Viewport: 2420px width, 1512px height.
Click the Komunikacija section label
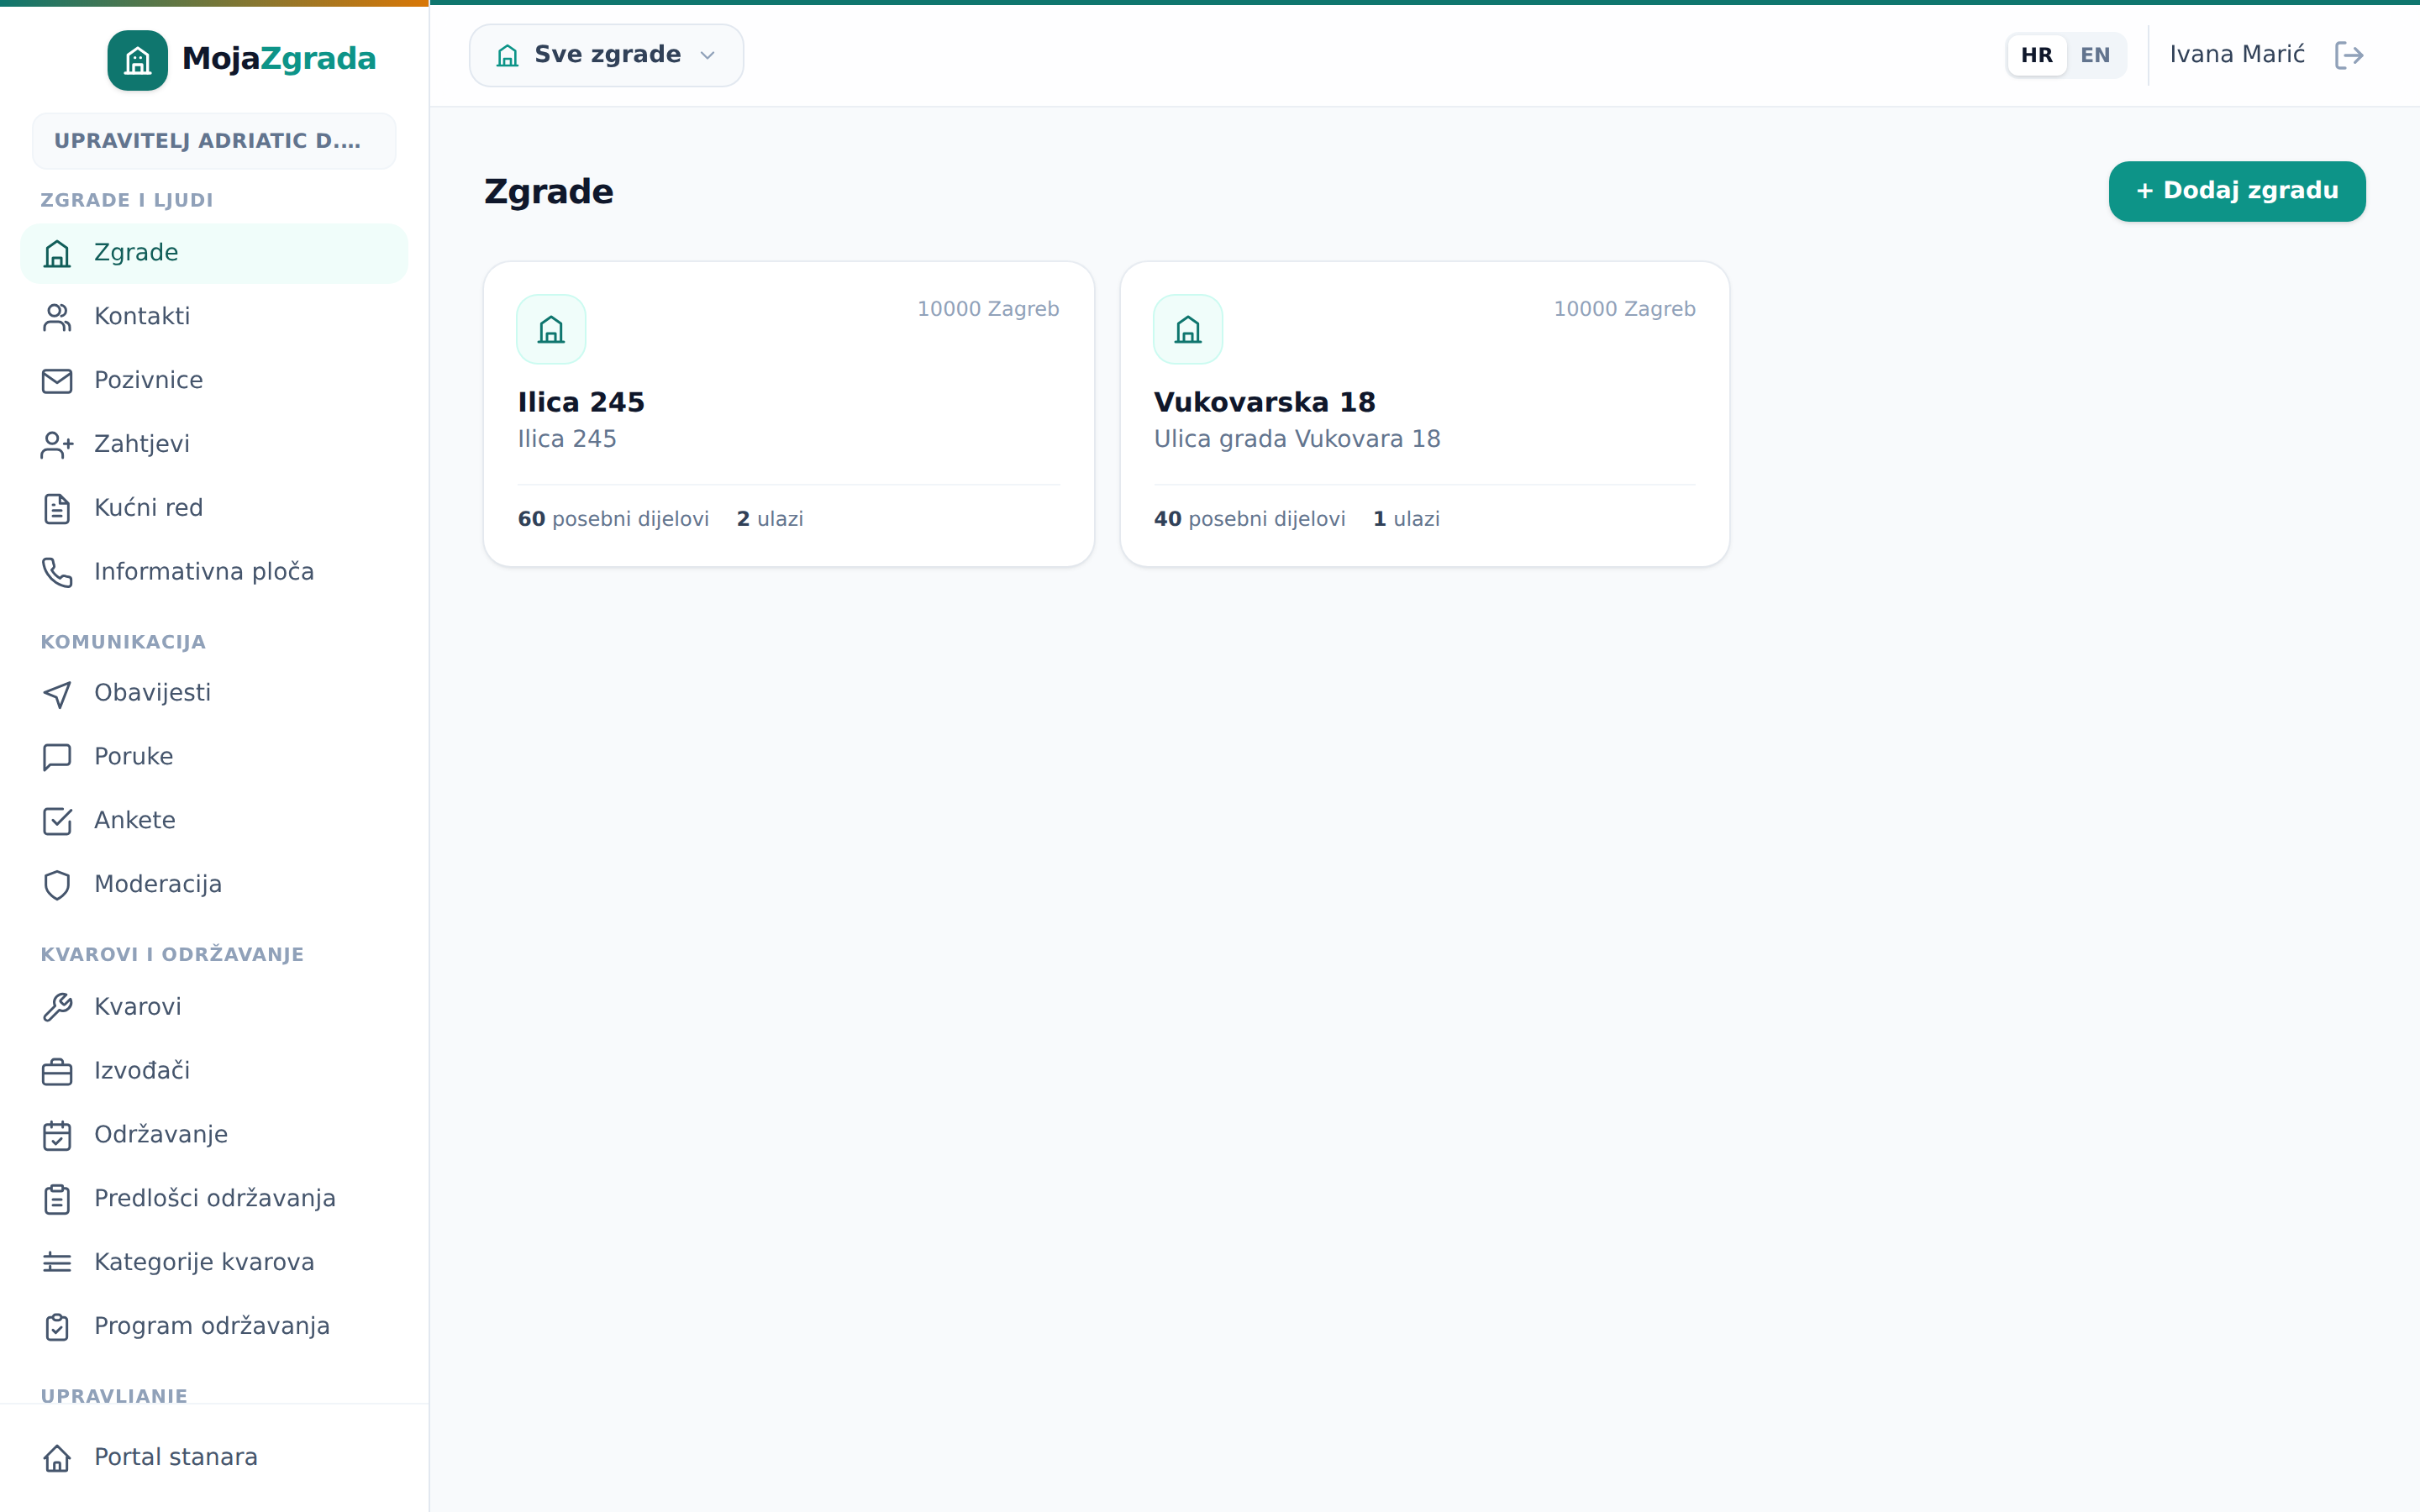[123, 642]
